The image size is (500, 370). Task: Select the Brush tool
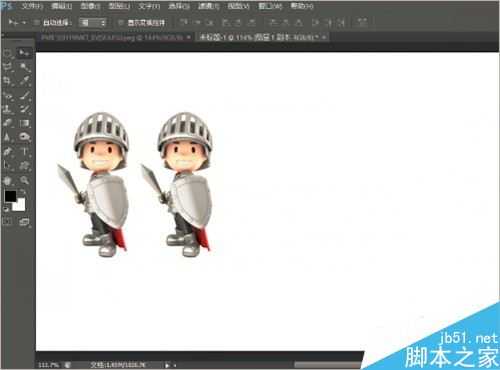pyautogui.click(x=24, y=95)
